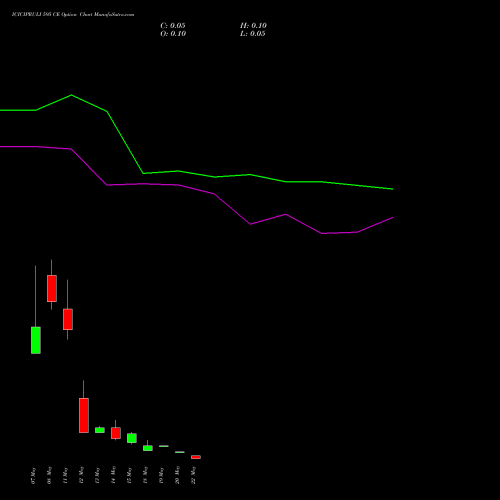Click the '22 May' date label
This screenshot has height=500, width=500.
pyautogui.click(x=193, y=476)
